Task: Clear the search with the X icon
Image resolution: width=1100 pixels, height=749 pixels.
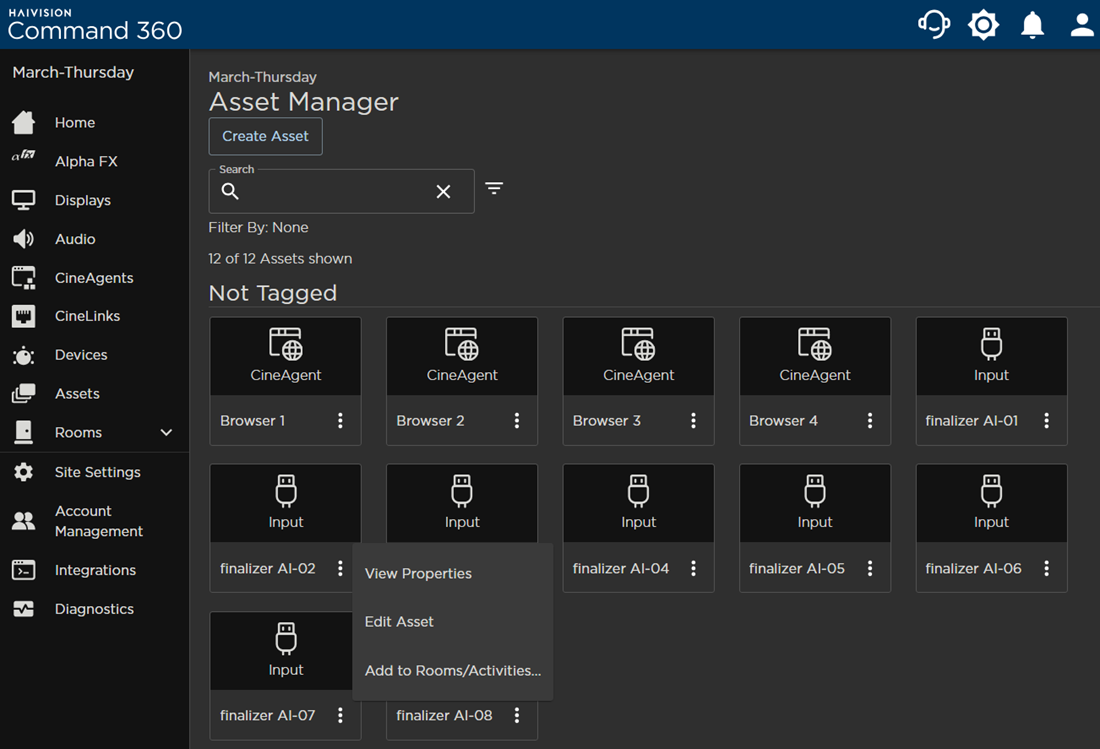Action: (x=443, y=191)
